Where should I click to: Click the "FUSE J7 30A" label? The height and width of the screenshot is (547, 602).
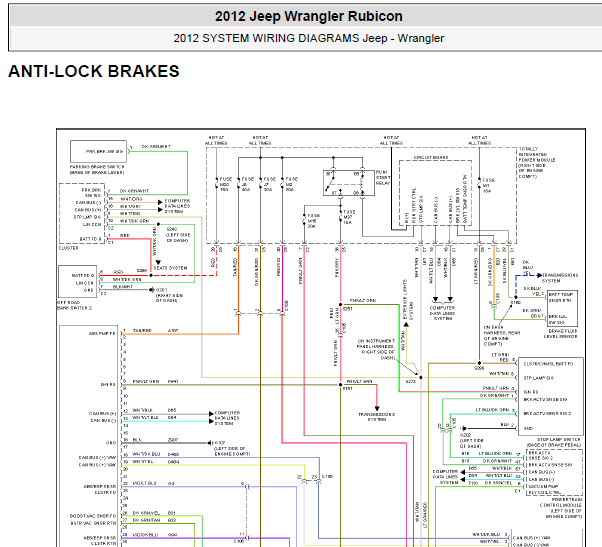tap(270, 184)
